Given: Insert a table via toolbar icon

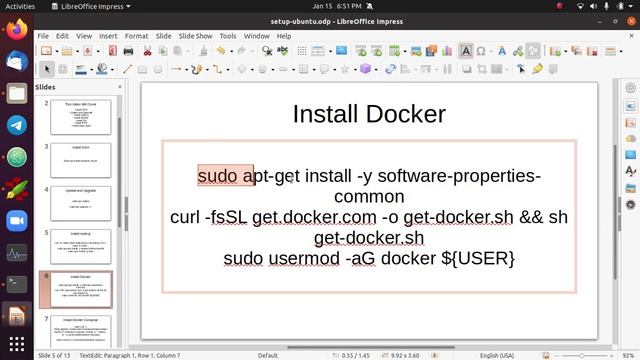Looking at the screenshot, I should 394,51.
